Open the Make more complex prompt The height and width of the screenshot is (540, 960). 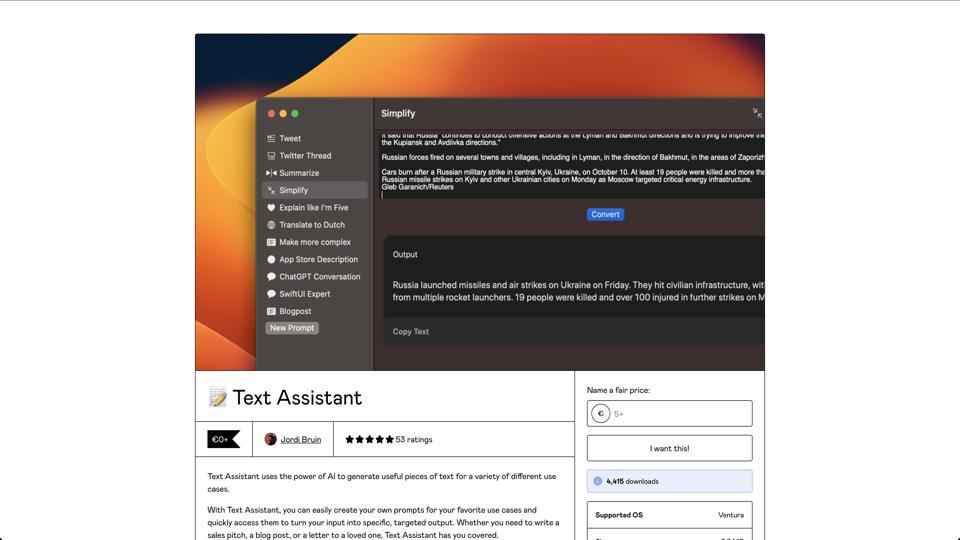point(314,242)
